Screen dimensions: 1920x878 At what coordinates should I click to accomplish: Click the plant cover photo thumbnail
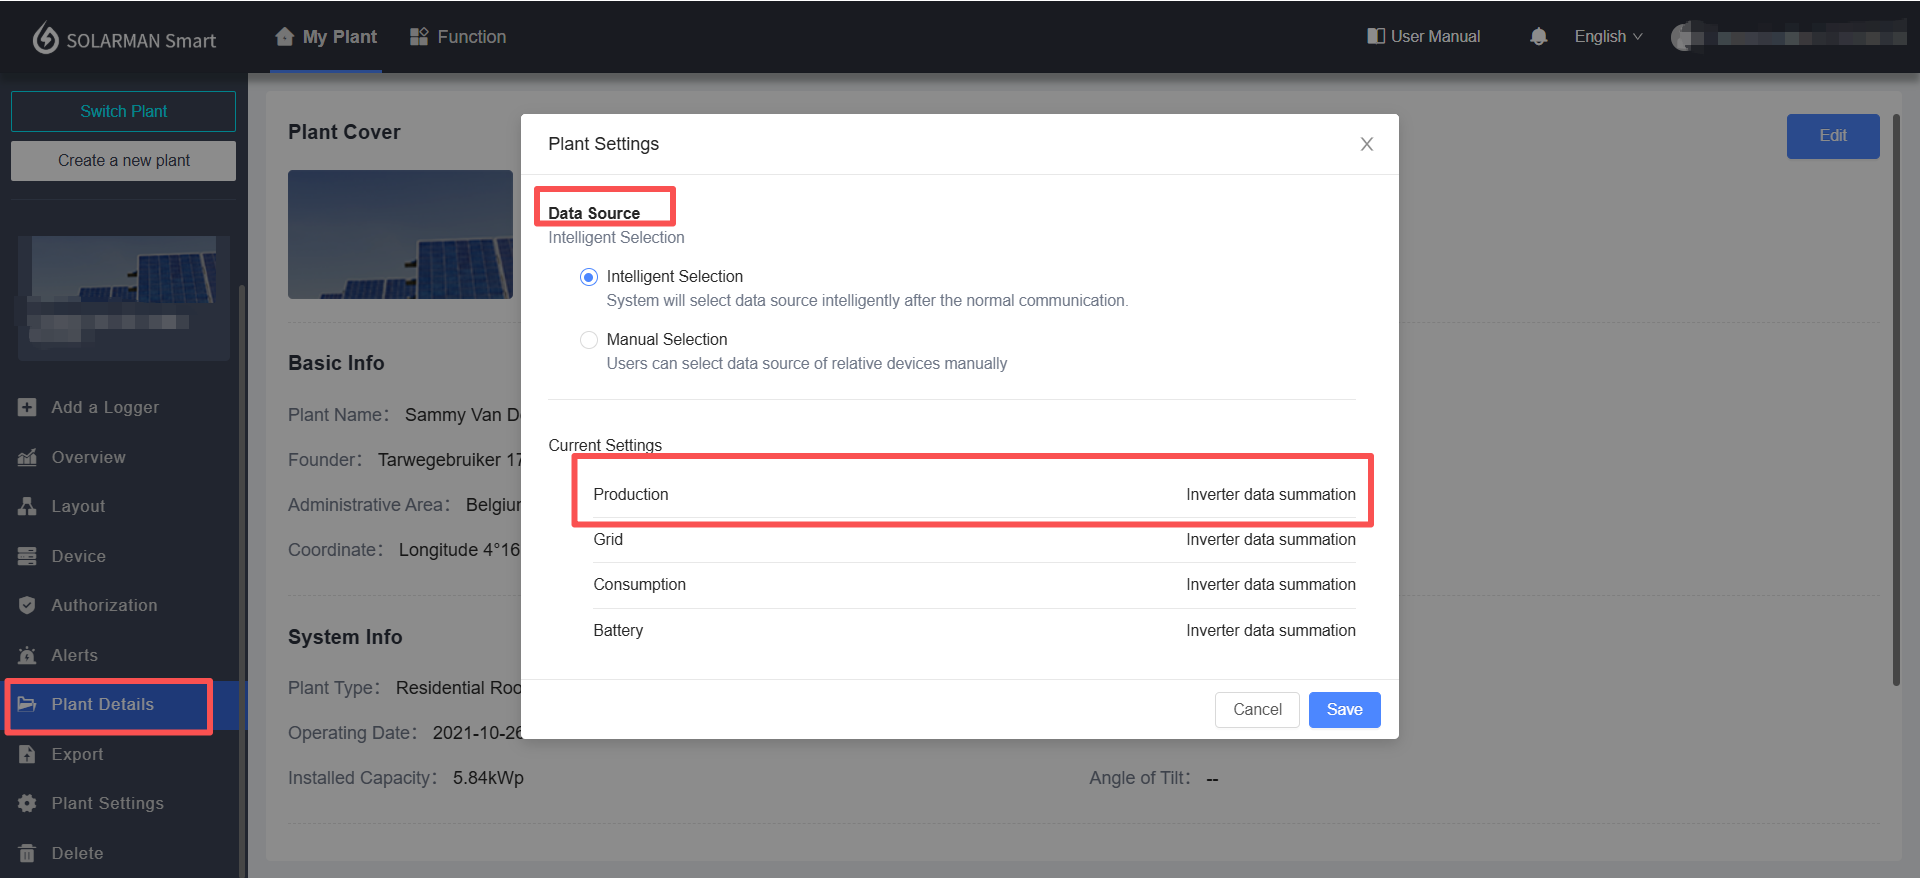tap(400, 234)
